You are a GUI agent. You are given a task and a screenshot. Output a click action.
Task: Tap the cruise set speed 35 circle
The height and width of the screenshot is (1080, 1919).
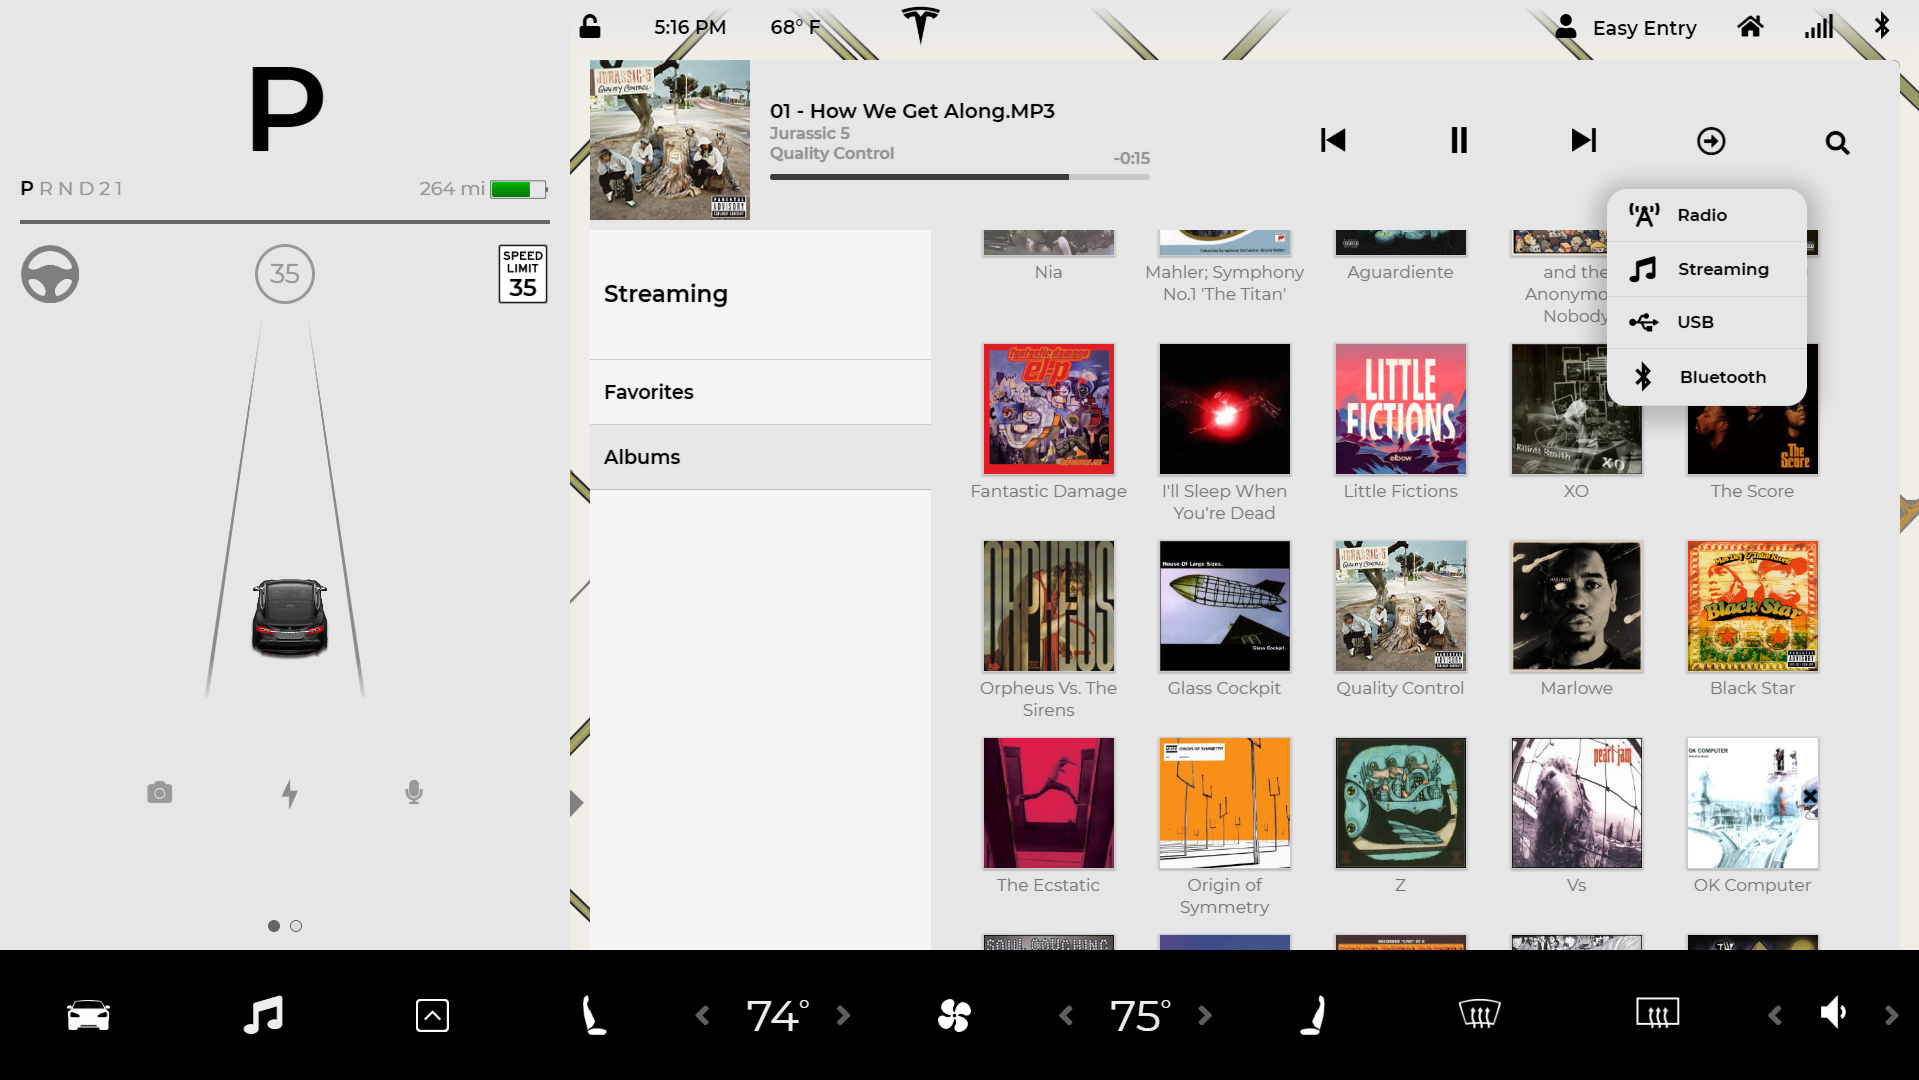tap(285, 274)
